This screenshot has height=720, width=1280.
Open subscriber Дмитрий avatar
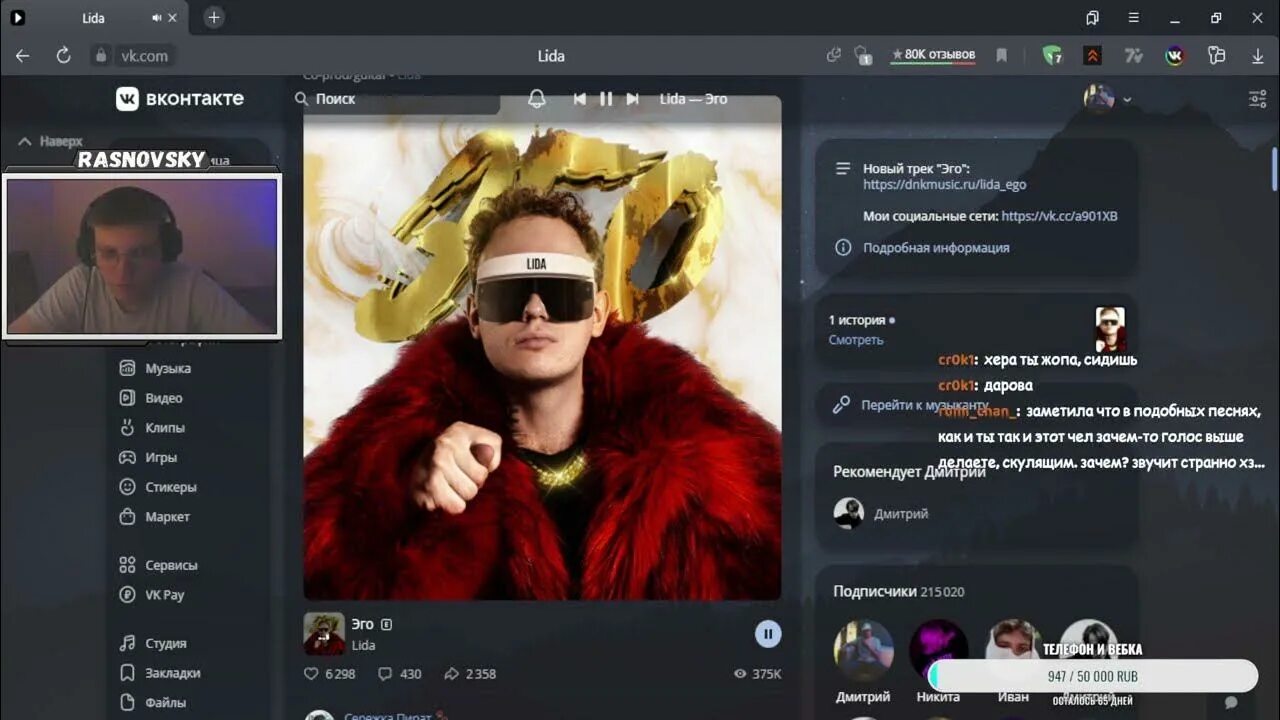pos(863,650)
